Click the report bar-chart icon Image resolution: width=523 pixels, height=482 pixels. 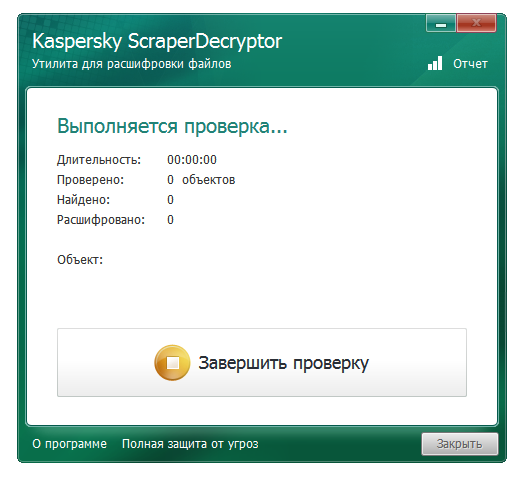tap(435, 63)
